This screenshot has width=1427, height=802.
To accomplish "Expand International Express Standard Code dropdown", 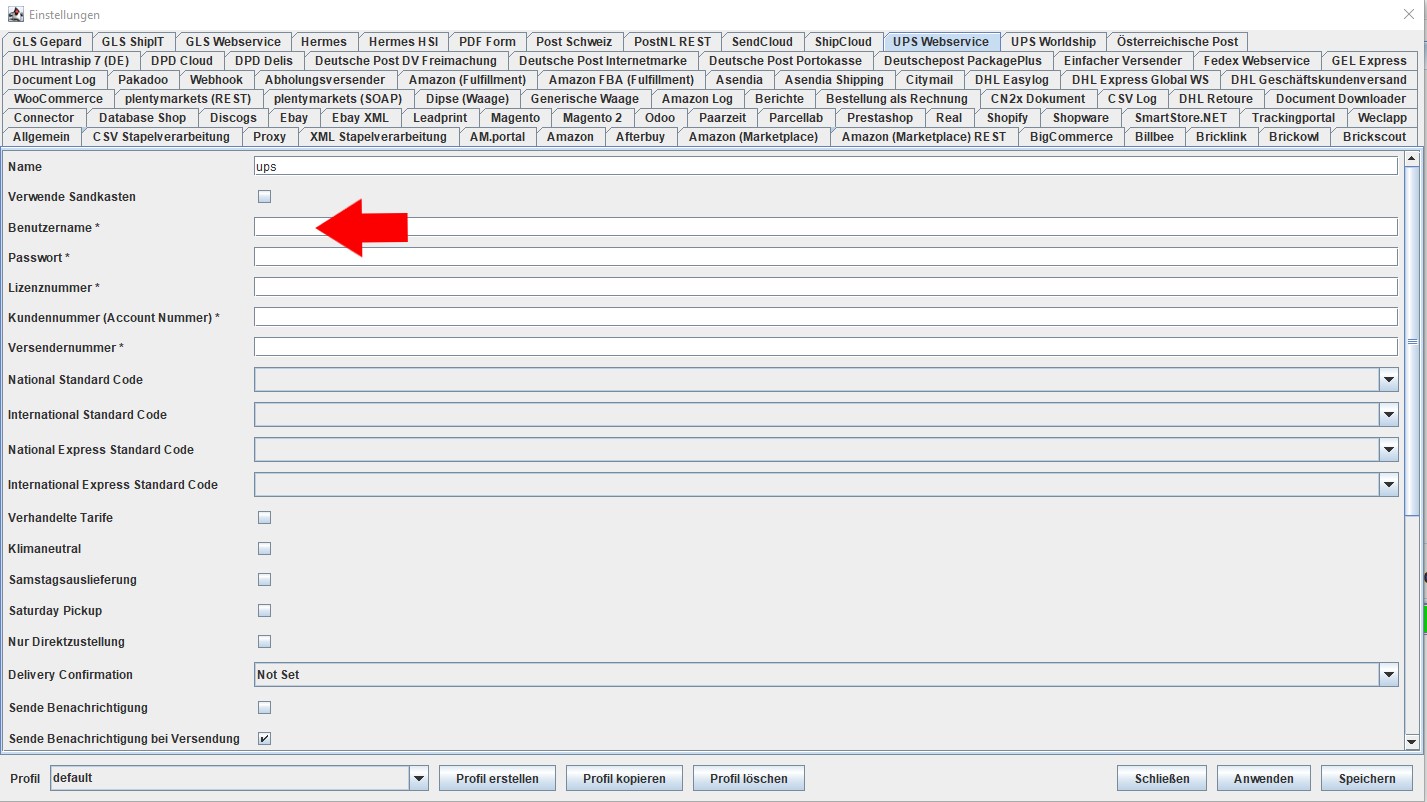I will pos(1388,485).
